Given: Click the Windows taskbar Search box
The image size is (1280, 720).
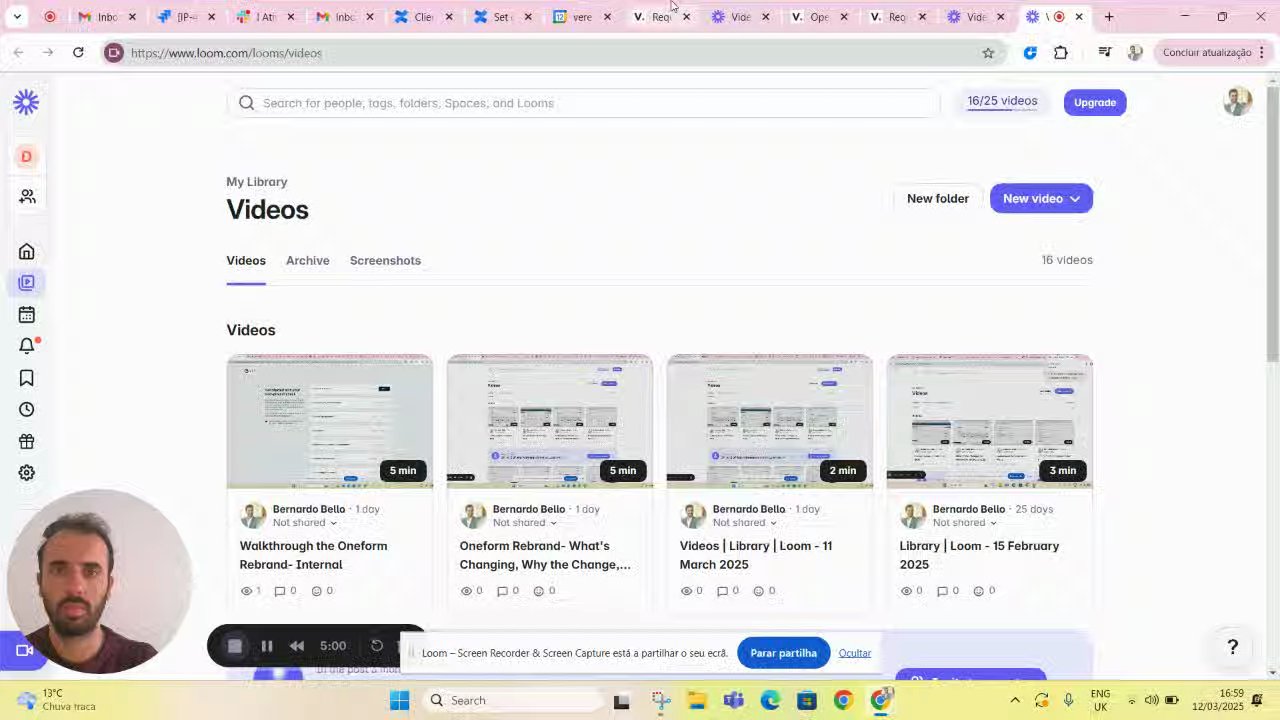Looking at the screenshot, I should 517,700.
